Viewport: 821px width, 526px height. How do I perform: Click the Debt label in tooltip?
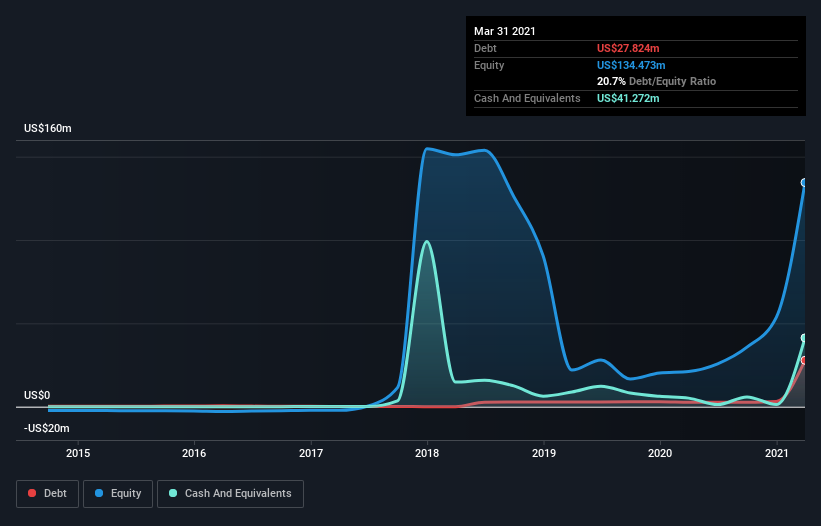[485, 49]
